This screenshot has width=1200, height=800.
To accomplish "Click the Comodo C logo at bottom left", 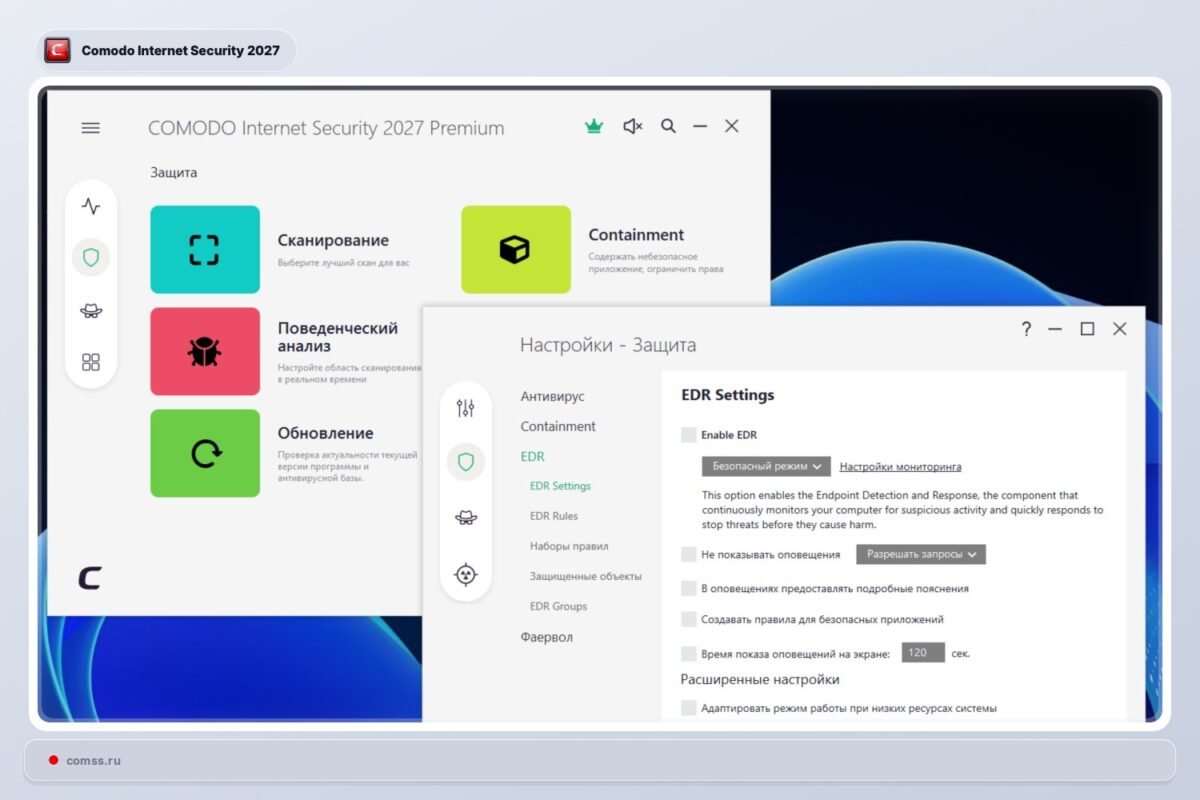I will [x=90, y=578].
